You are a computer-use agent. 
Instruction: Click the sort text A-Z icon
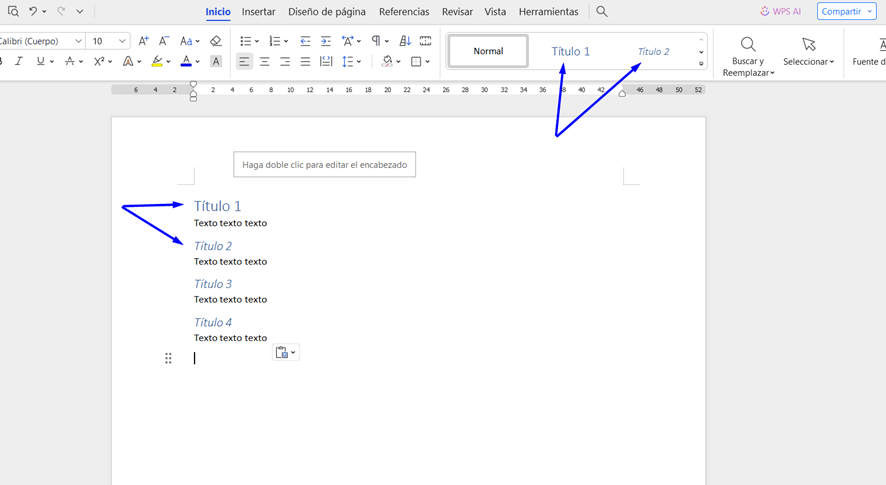point(405,41)
